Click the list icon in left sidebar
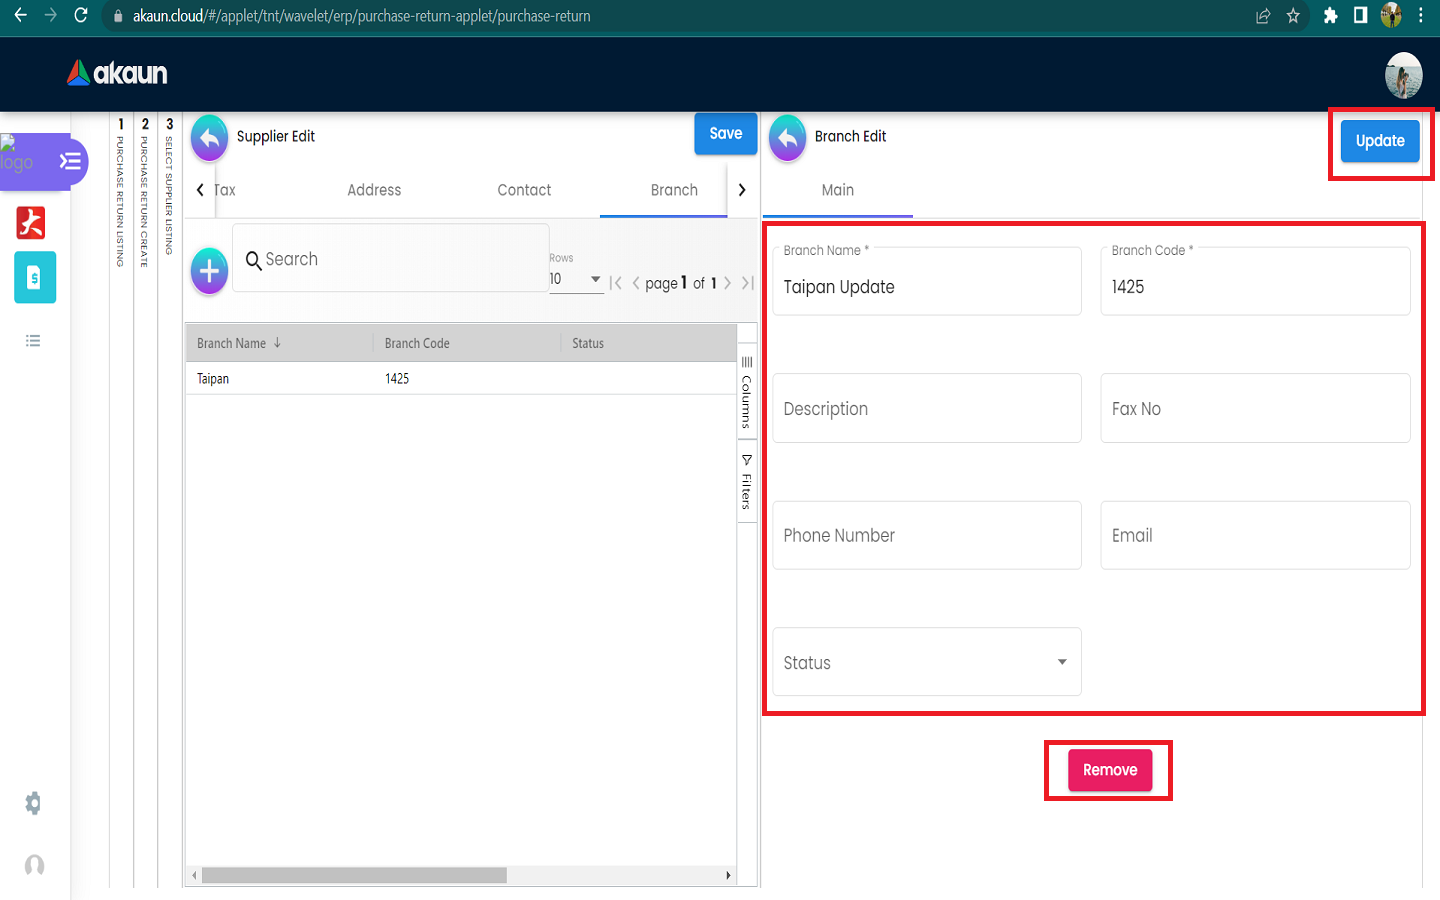The width and height of the screenshot is (1440, 900). pos(33,341)
